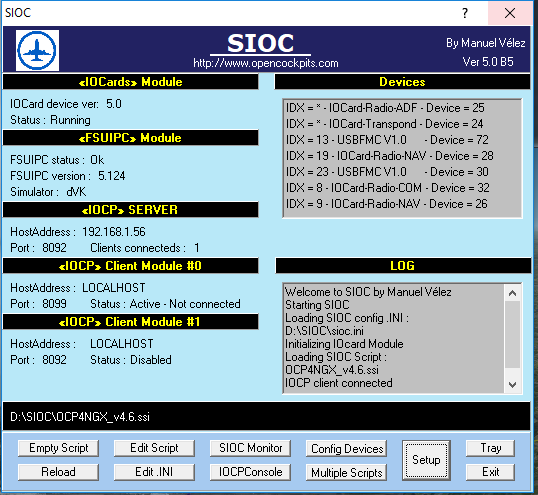Screen dimensions: 538x495
Task: Click the 'Initializing IOcard Module' log line
Action: tap(344, 344)
